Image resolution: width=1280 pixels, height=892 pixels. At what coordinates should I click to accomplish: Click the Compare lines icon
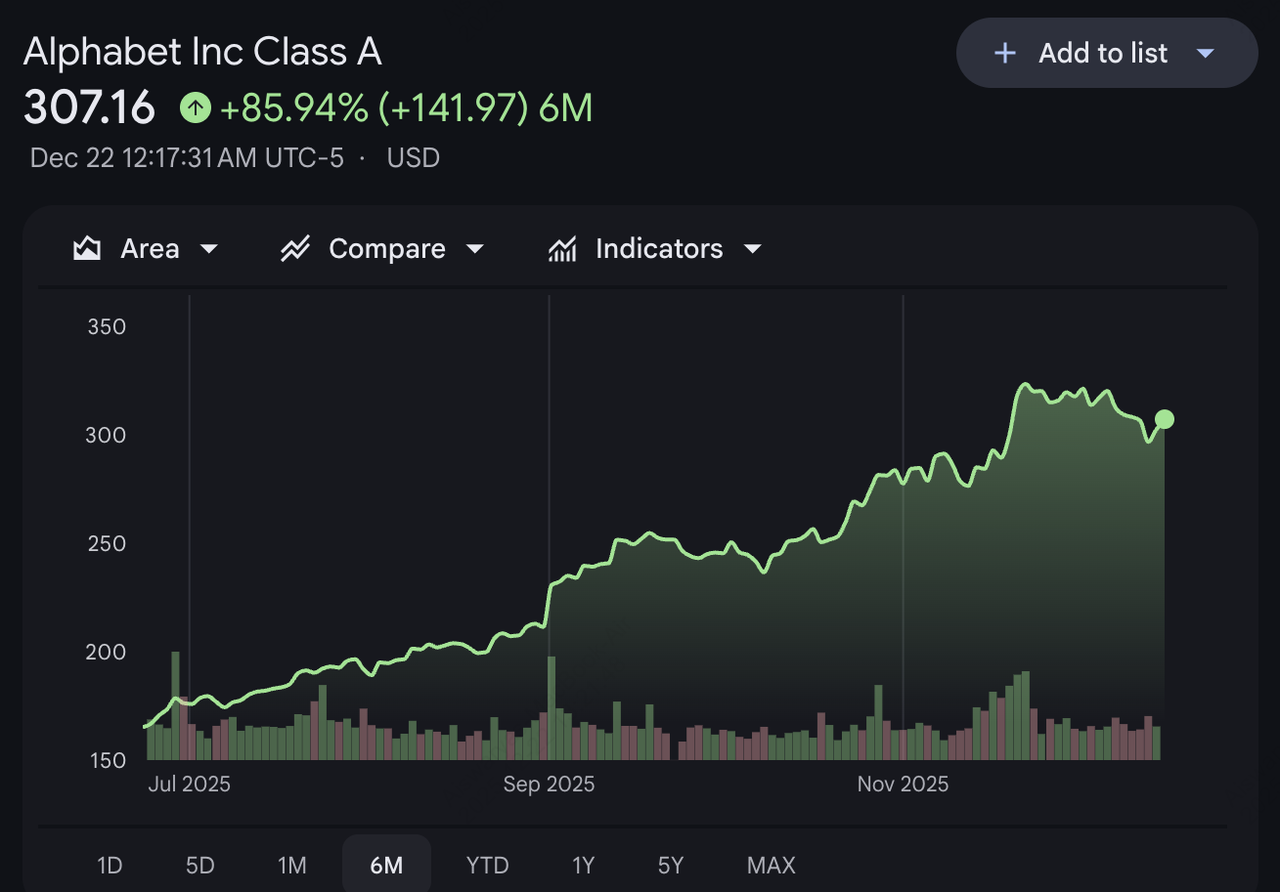click(x=295, y=248)
